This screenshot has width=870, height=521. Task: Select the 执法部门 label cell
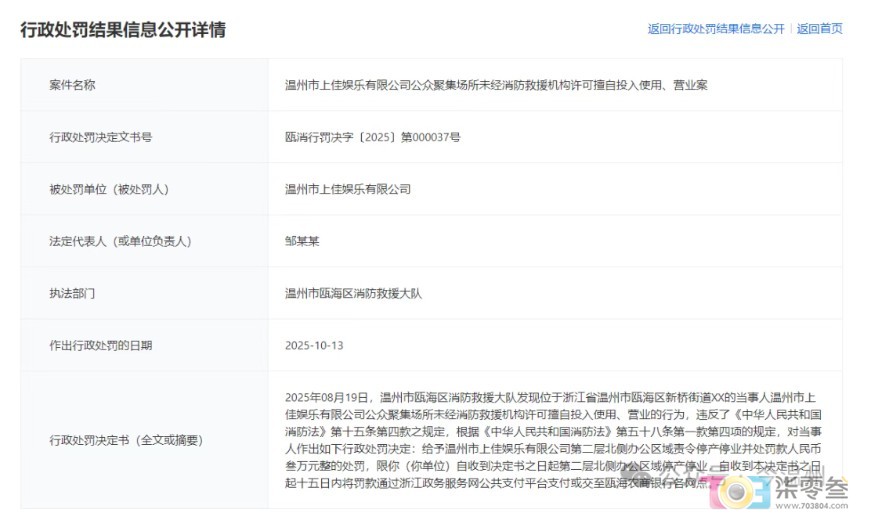73,294
